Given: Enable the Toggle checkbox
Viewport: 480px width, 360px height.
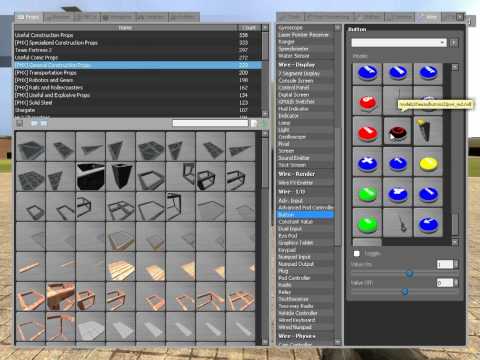Looking at the screenshot, I should click(357, 254).
